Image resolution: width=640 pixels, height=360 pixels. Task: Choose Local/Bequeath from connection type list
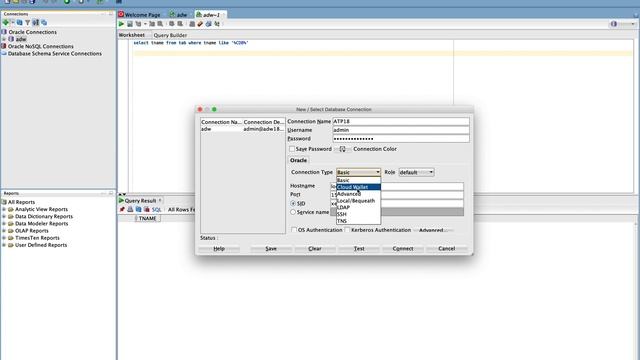pos(358,201)
